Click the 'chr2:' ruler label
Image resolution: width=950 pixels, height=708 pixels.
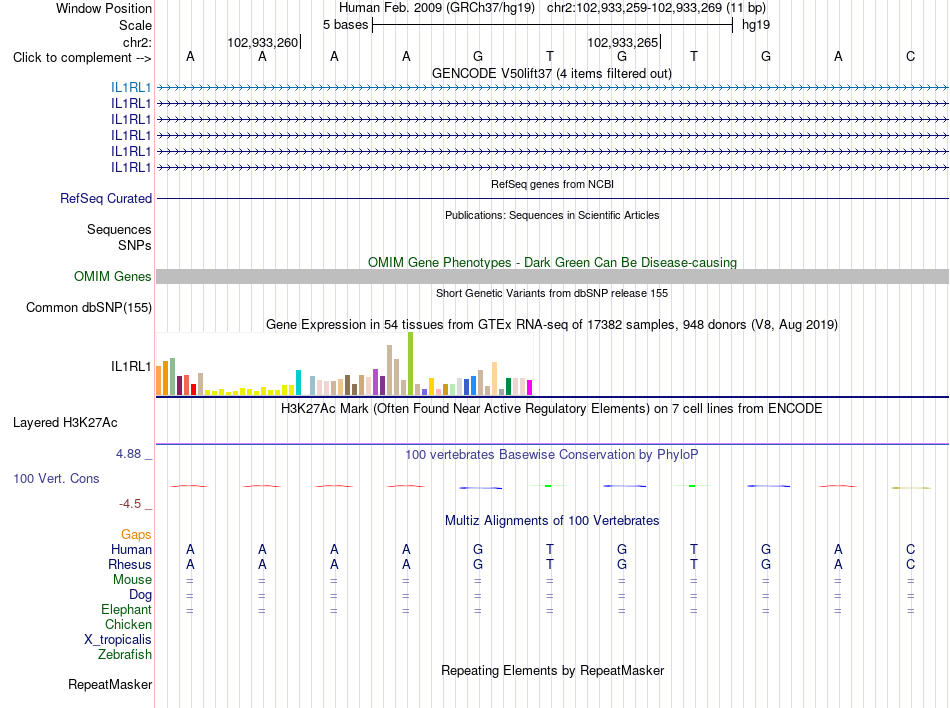point(137,42)
